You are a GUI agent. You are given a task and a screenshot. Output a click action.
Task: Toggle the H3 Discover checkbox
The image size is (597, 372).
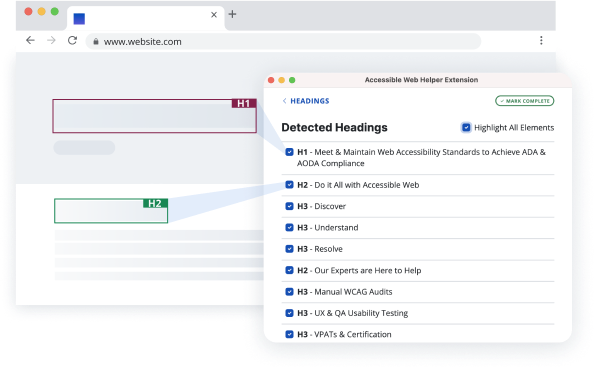click(289, 206)
